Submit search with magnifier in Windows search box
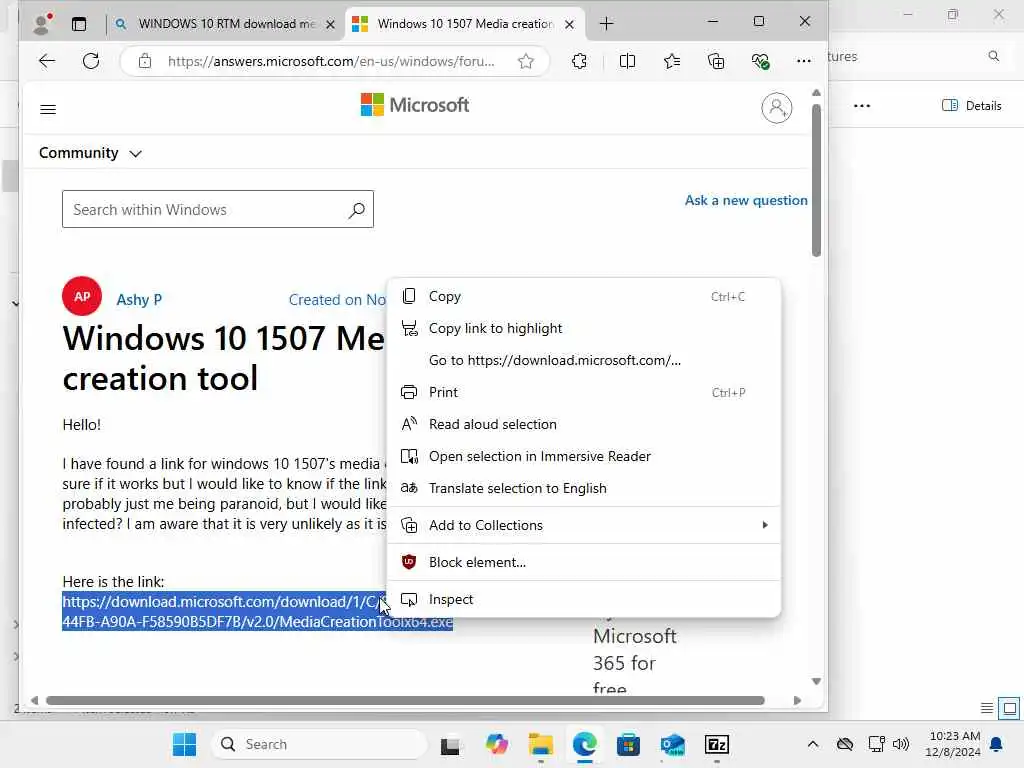1024x768 pixels. 357,210
